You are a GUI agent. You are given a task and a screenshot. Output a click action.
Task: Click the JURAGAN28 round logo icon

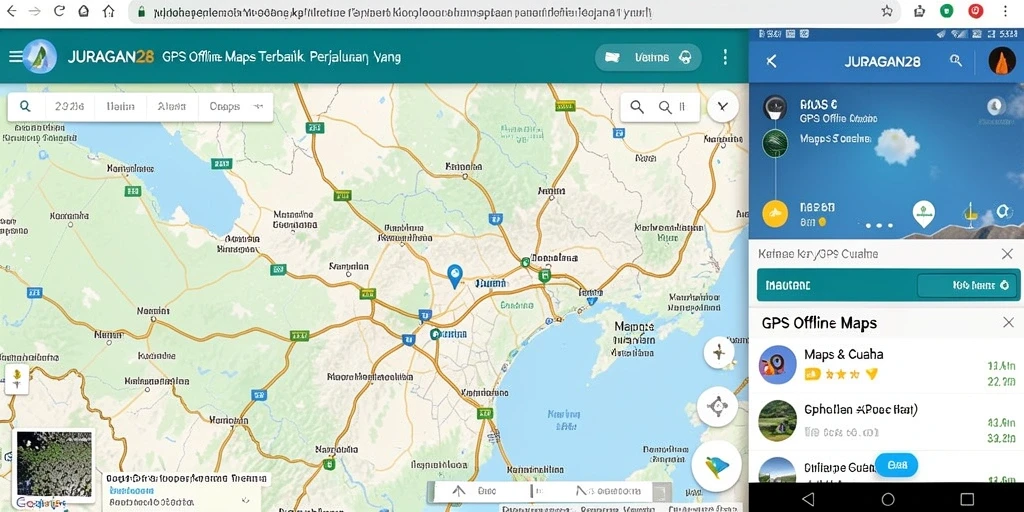click(40, 56)
